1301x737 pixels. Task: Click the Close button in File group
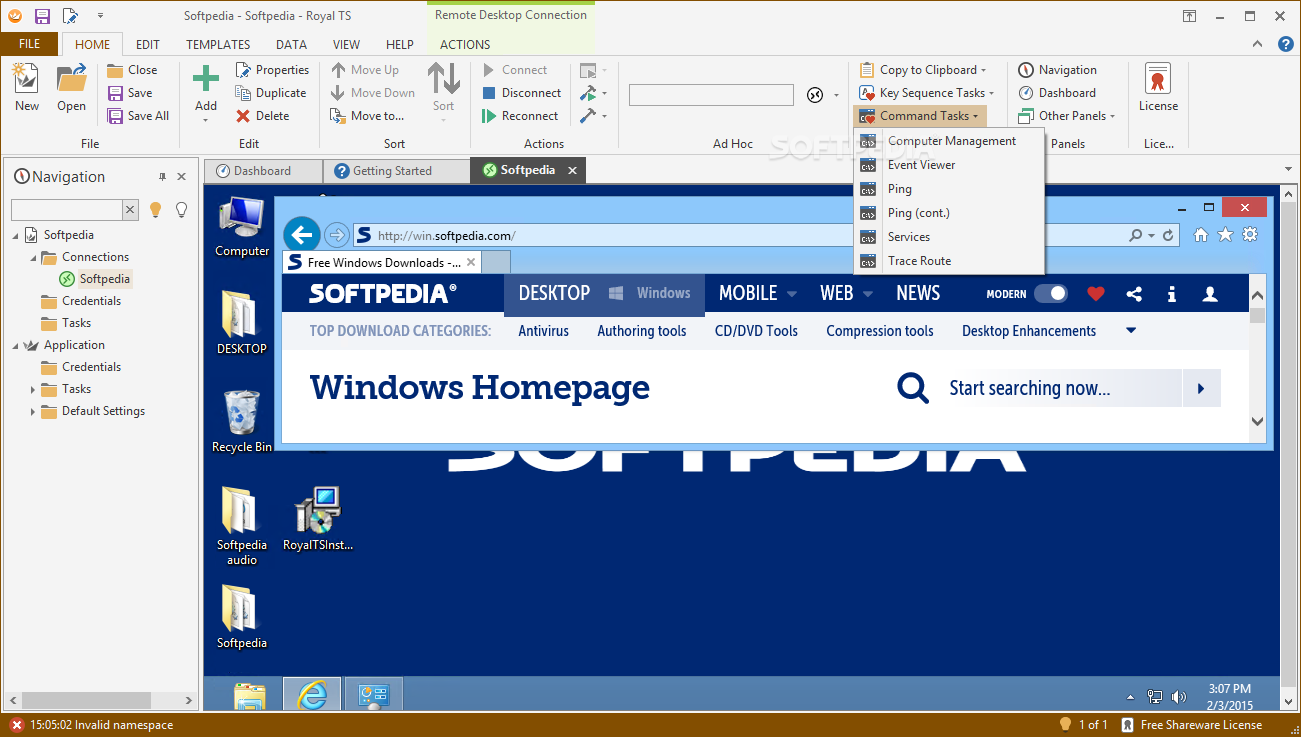132,70
